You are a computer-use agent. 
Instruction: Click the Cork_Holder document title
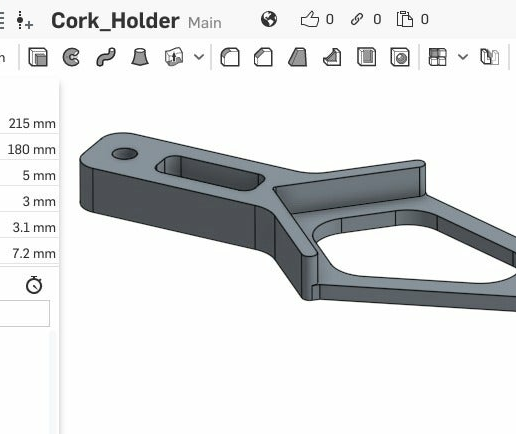pos(115,21)
